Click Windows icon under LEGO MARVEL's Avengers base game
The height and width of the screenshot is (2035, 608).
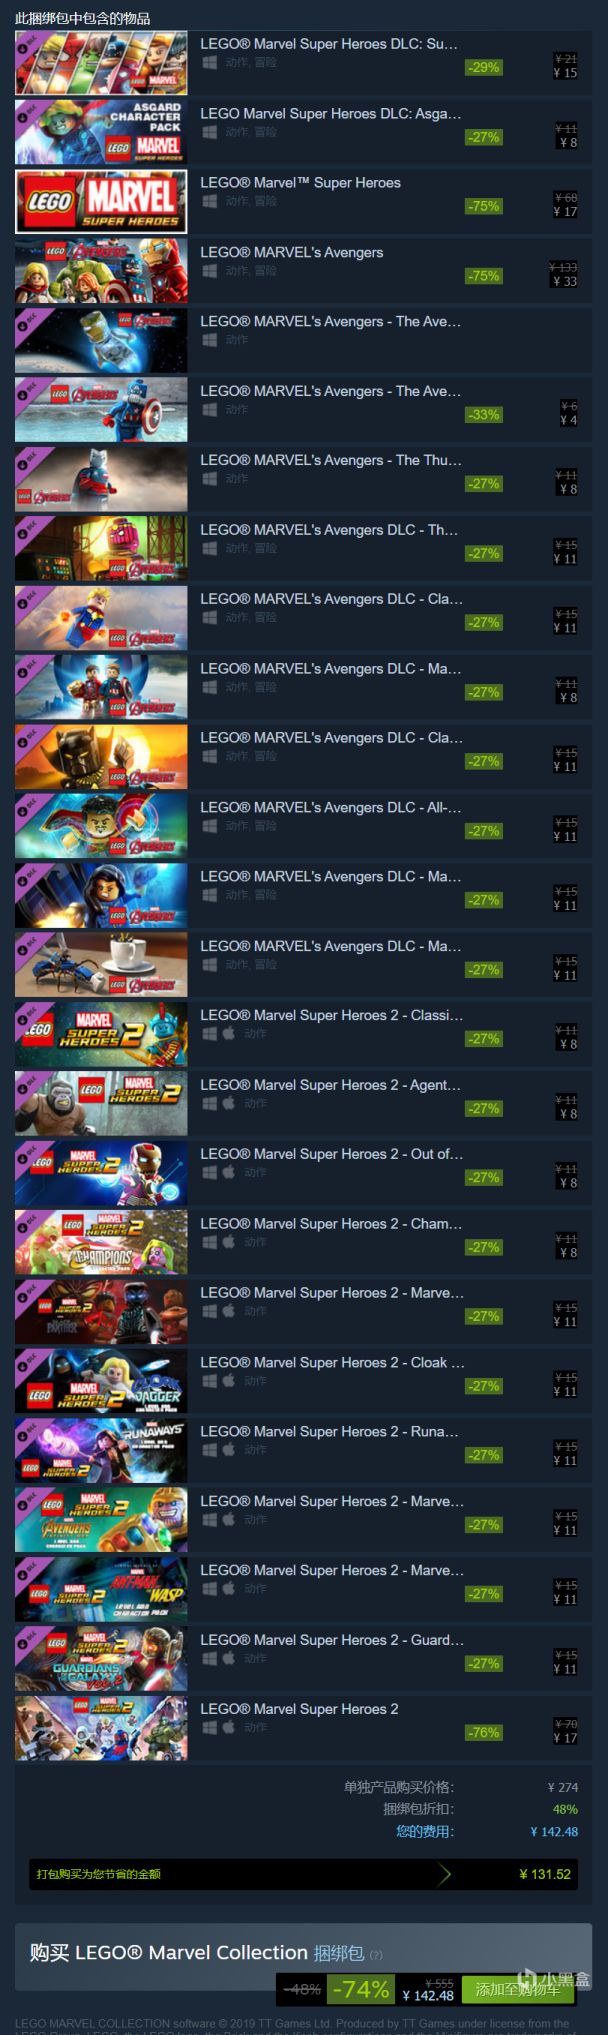209,270
